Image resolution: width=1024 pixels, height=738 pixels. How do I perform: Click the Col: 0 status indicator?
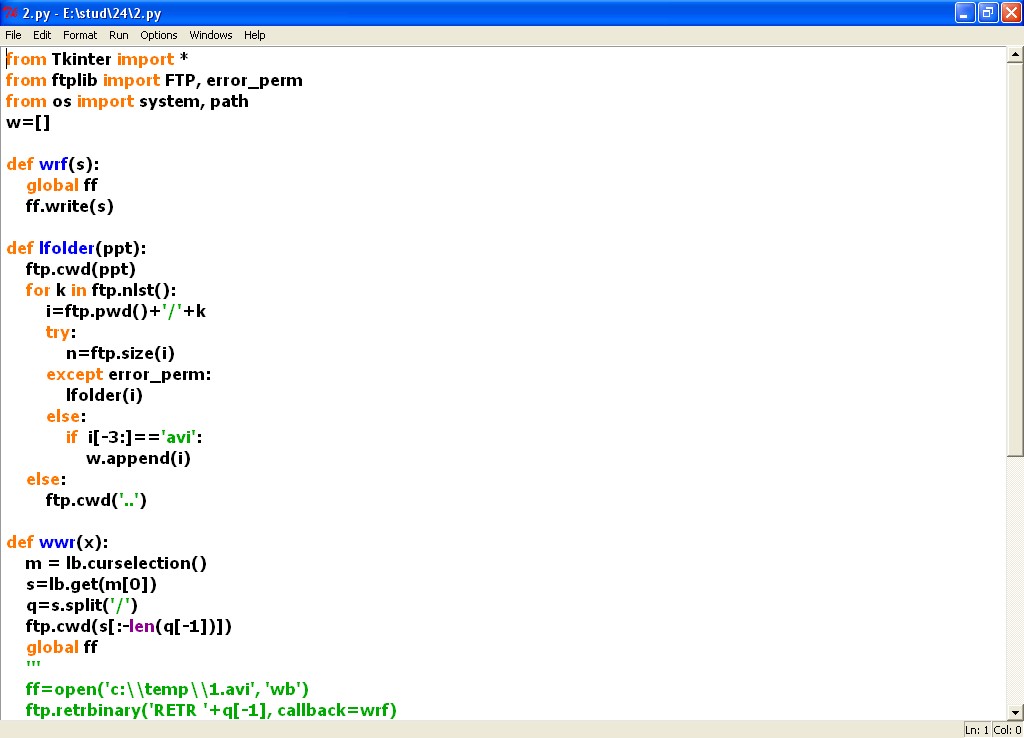[1007, 730]
